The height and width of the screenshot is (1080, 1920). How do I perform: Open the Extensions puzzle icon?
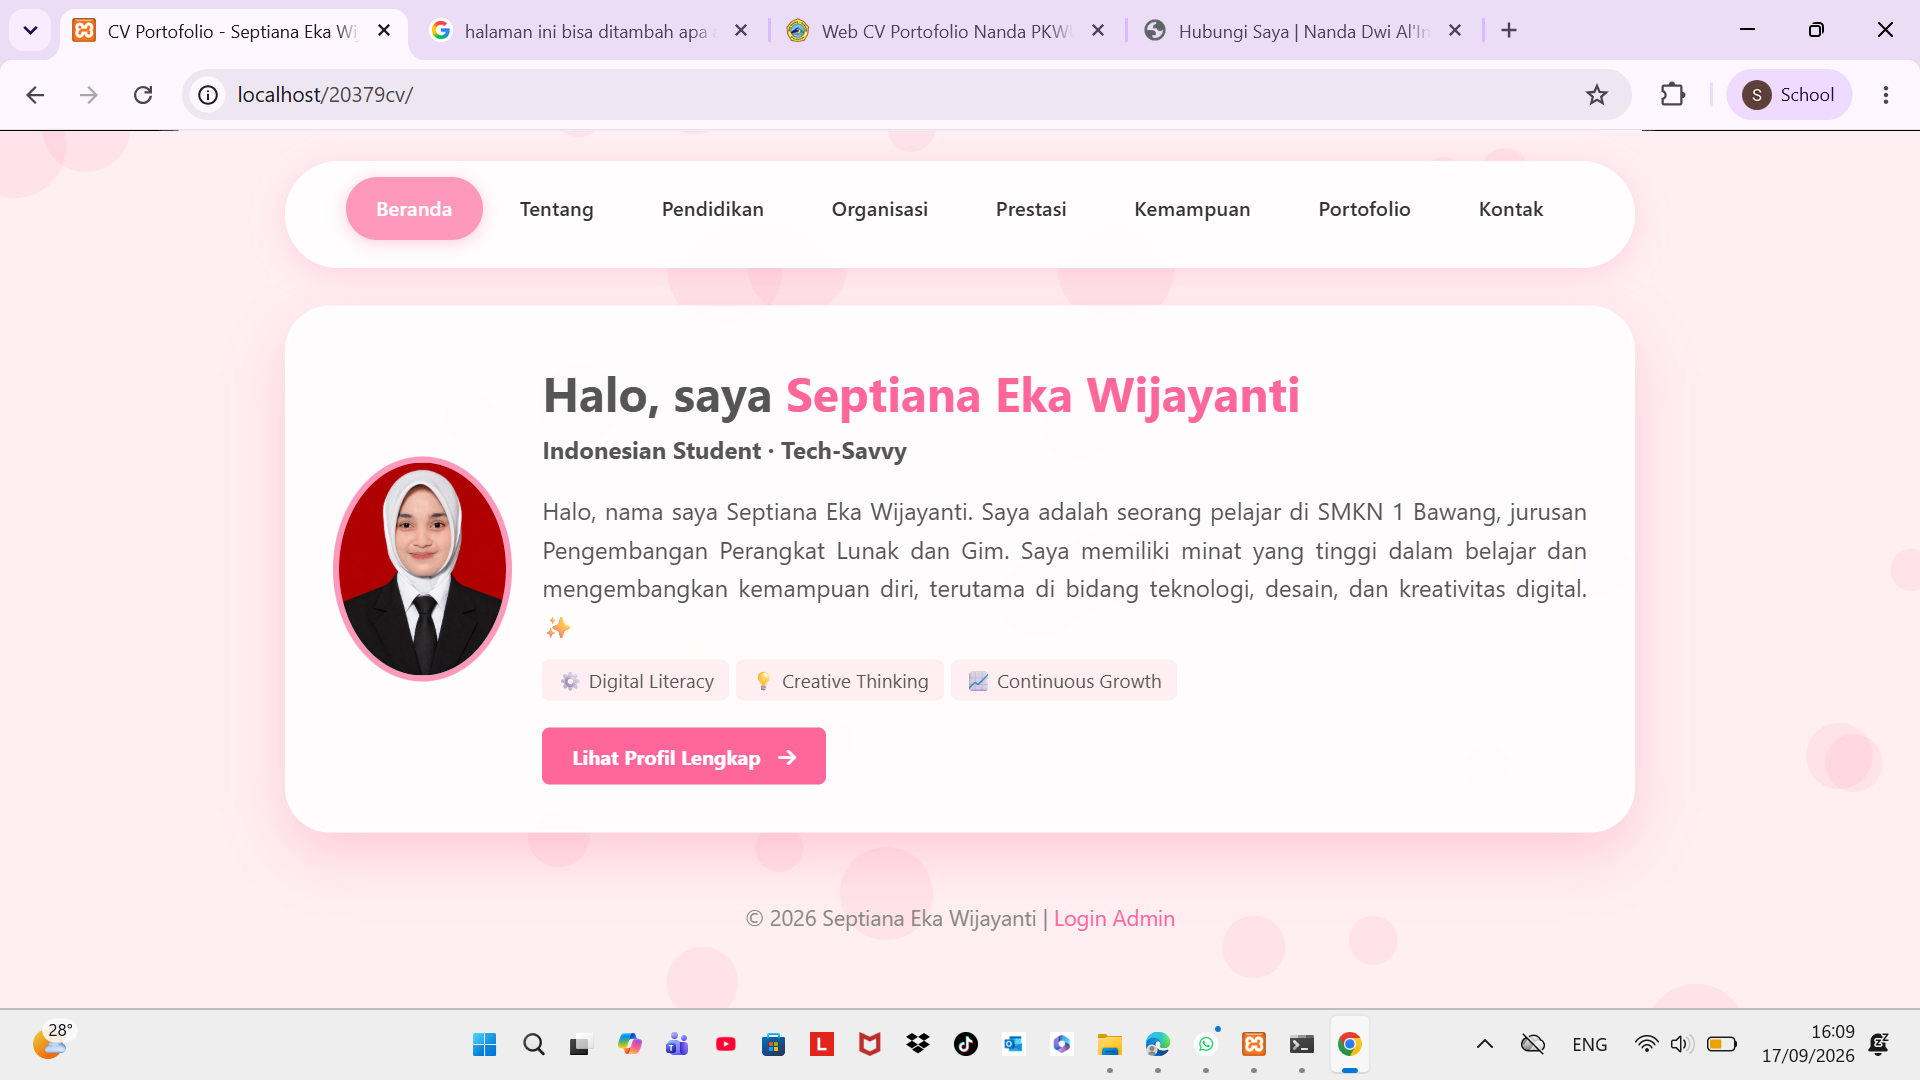click(1673, 95)
